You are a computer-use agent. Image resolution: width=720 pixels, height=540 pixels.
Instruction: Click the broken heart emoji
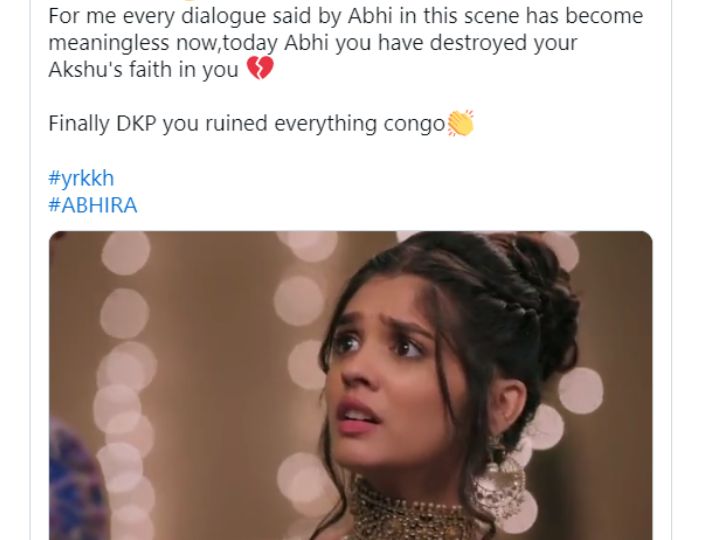[x=260, y=68]
